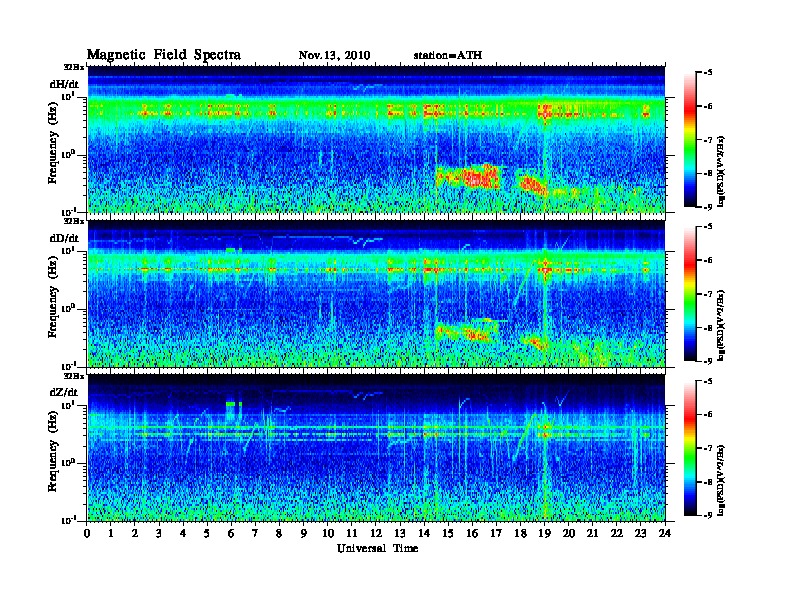792x612 pixels.
Task: Click hour 12 on the time axis
Action: click(x=376, y=534)
